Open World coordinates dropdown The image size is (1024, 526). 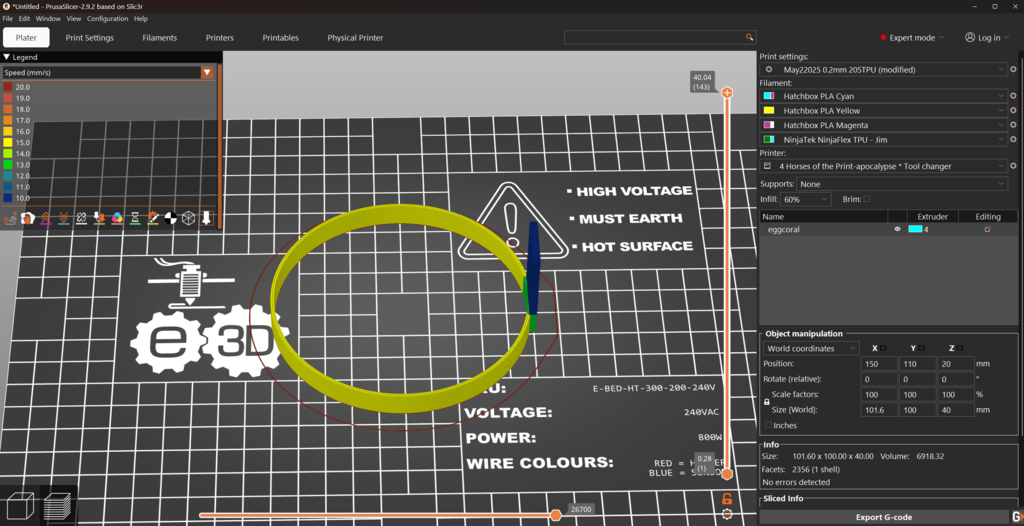point(810,349)
